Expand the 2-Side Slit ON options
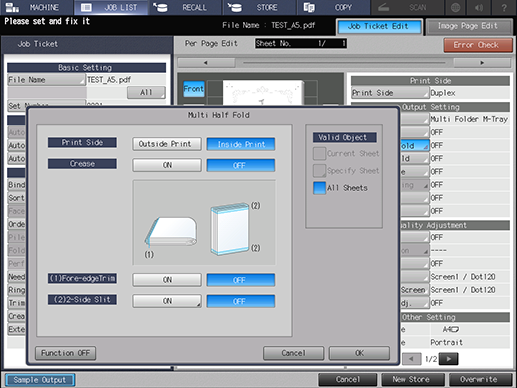517x388 pixels. 167,301
